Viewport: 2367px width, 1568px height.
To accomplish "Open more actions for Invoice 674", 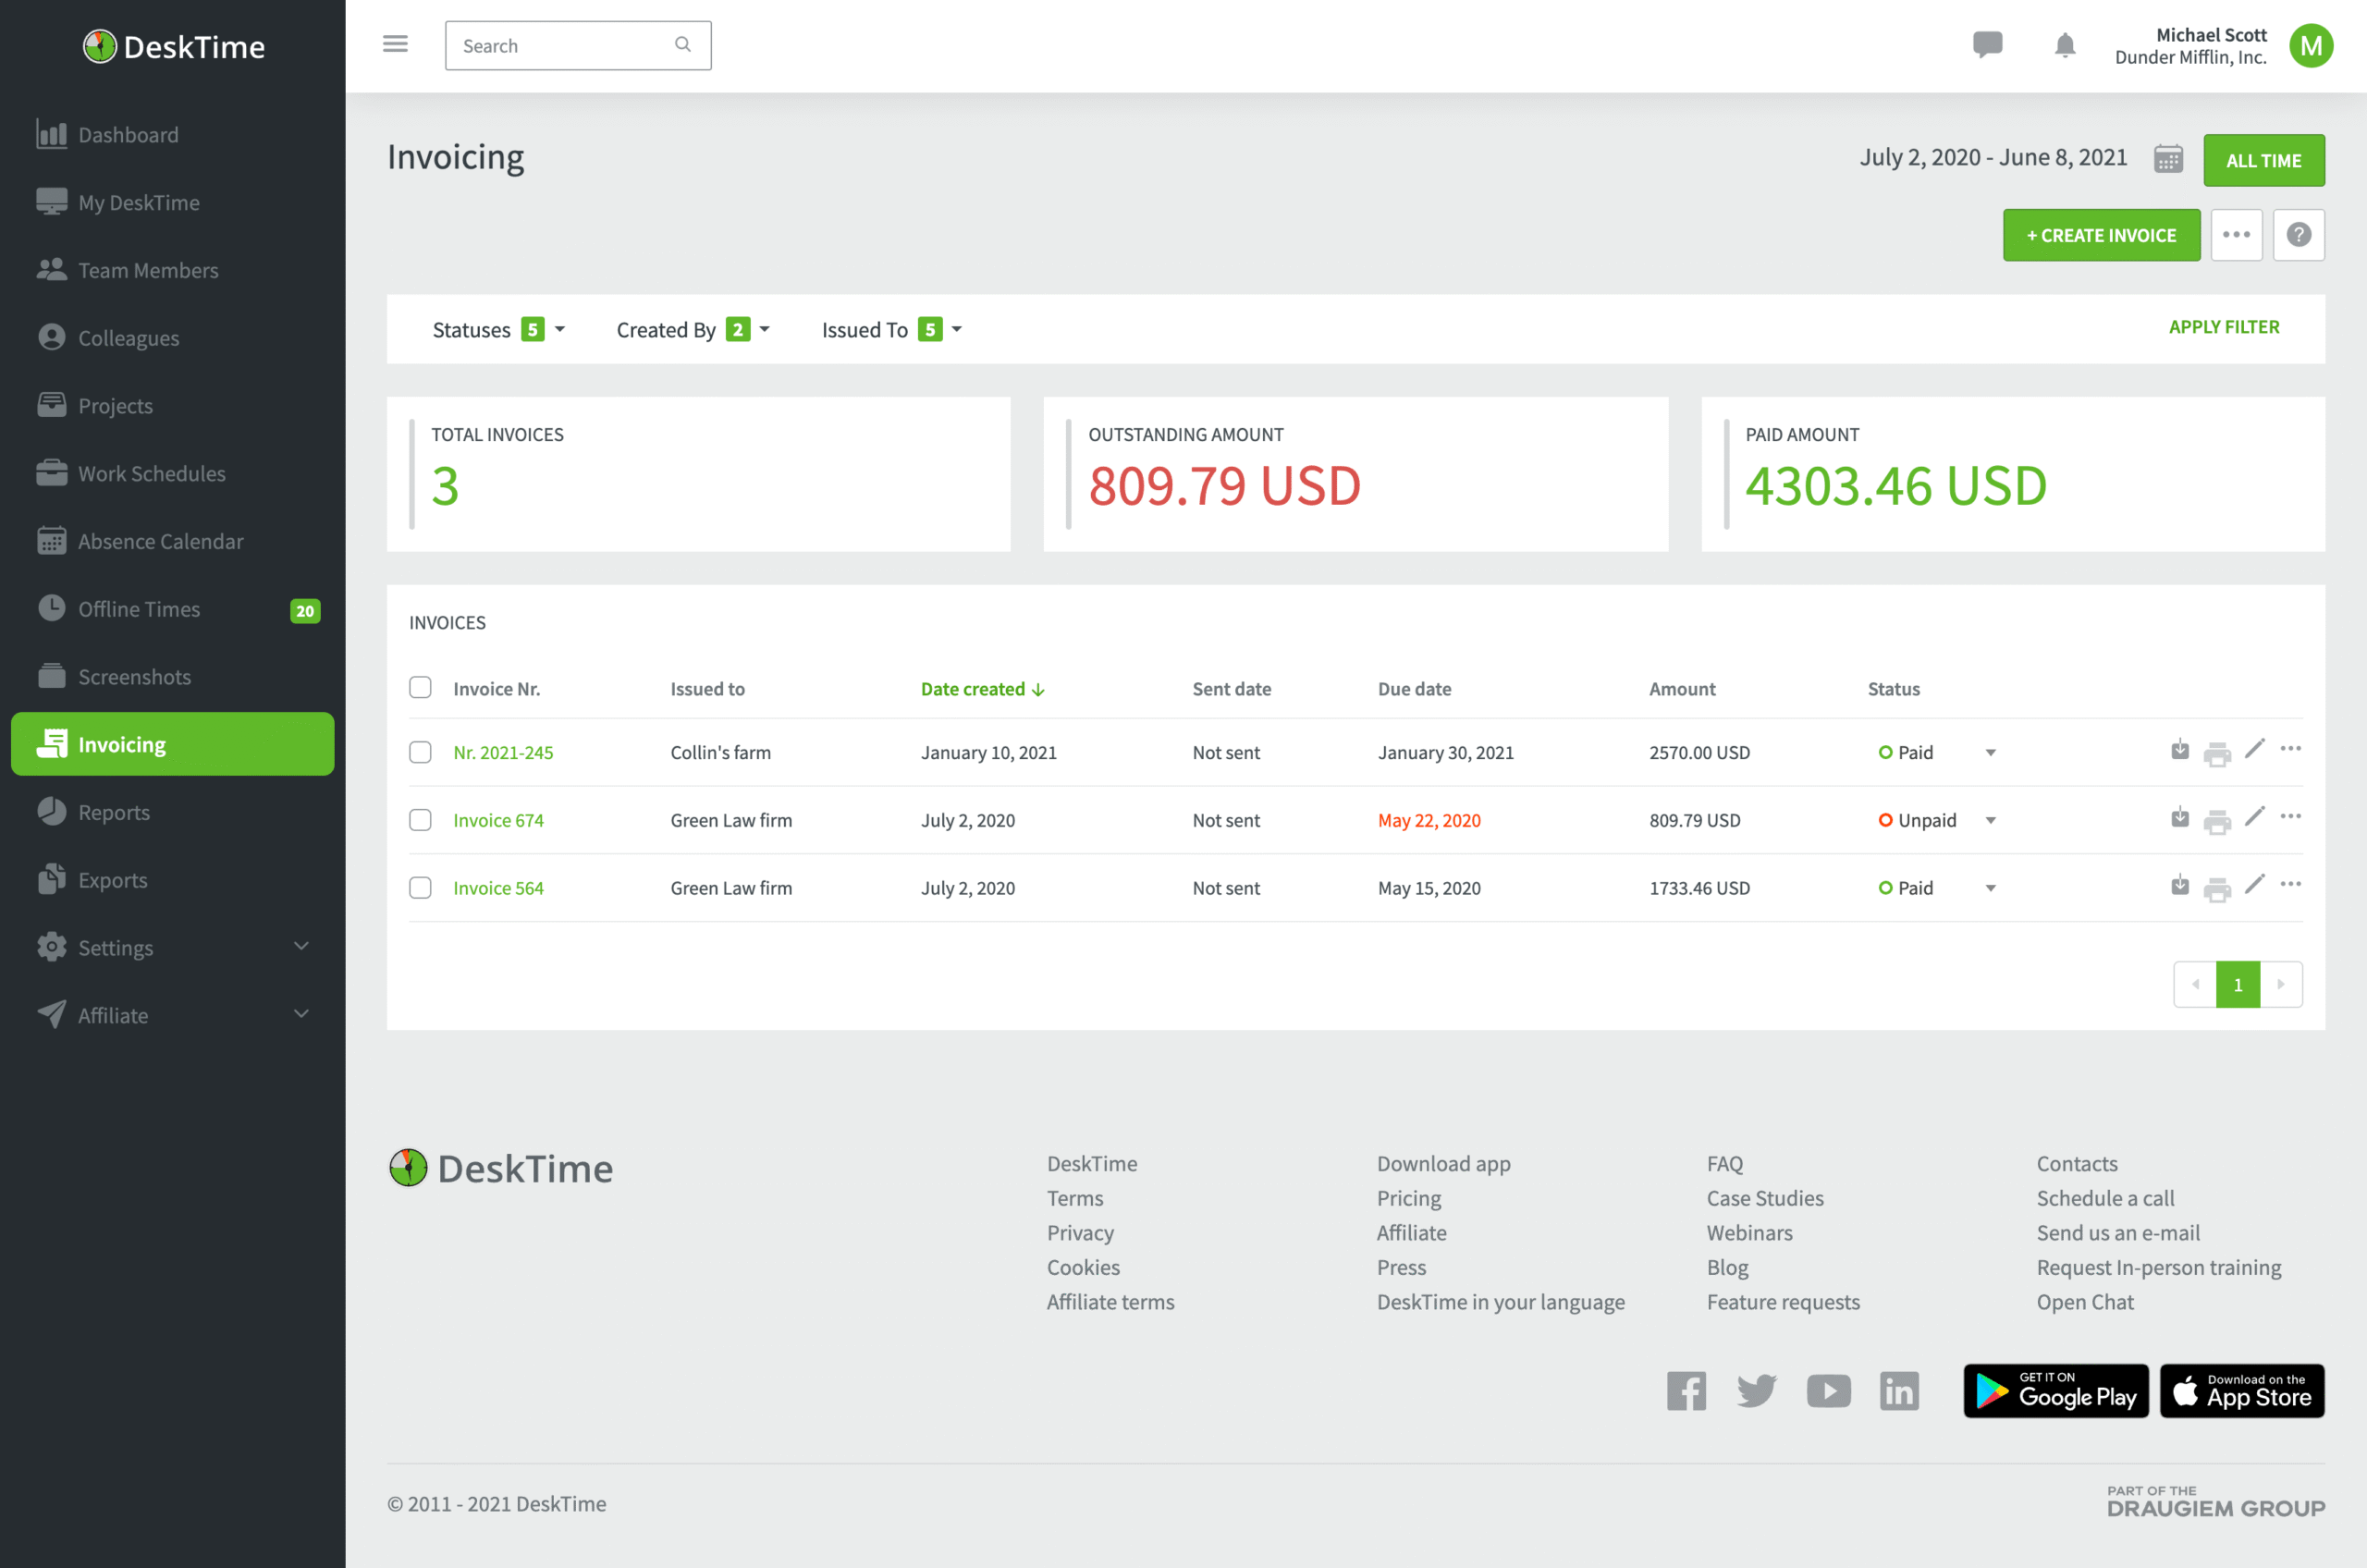I will pyautogui.click(x=2291, y=817).
